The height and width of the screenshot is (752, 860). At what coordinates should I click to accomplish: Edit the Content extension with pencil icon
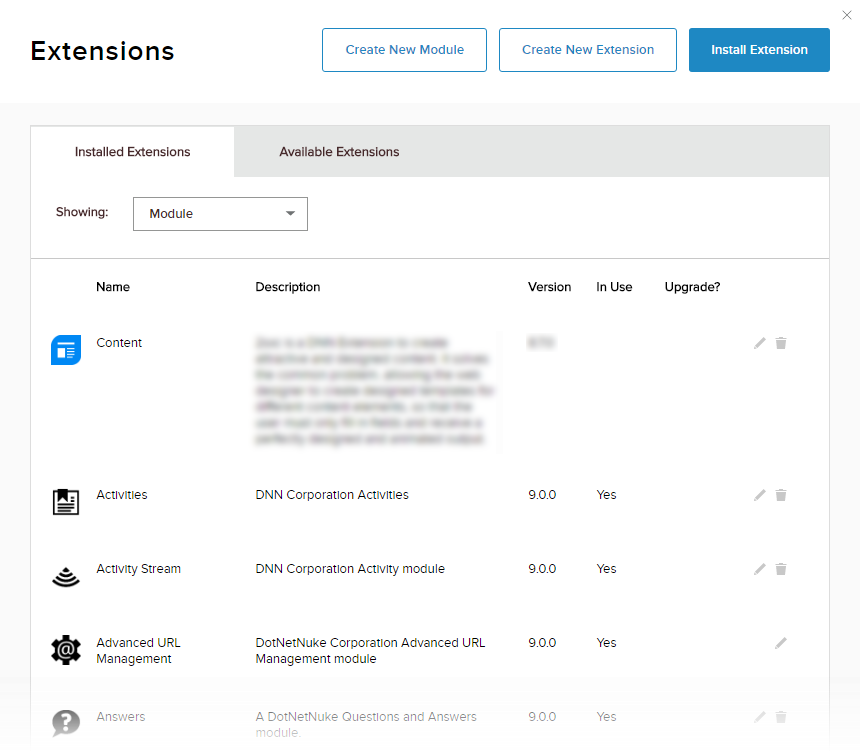pos(760,343)
